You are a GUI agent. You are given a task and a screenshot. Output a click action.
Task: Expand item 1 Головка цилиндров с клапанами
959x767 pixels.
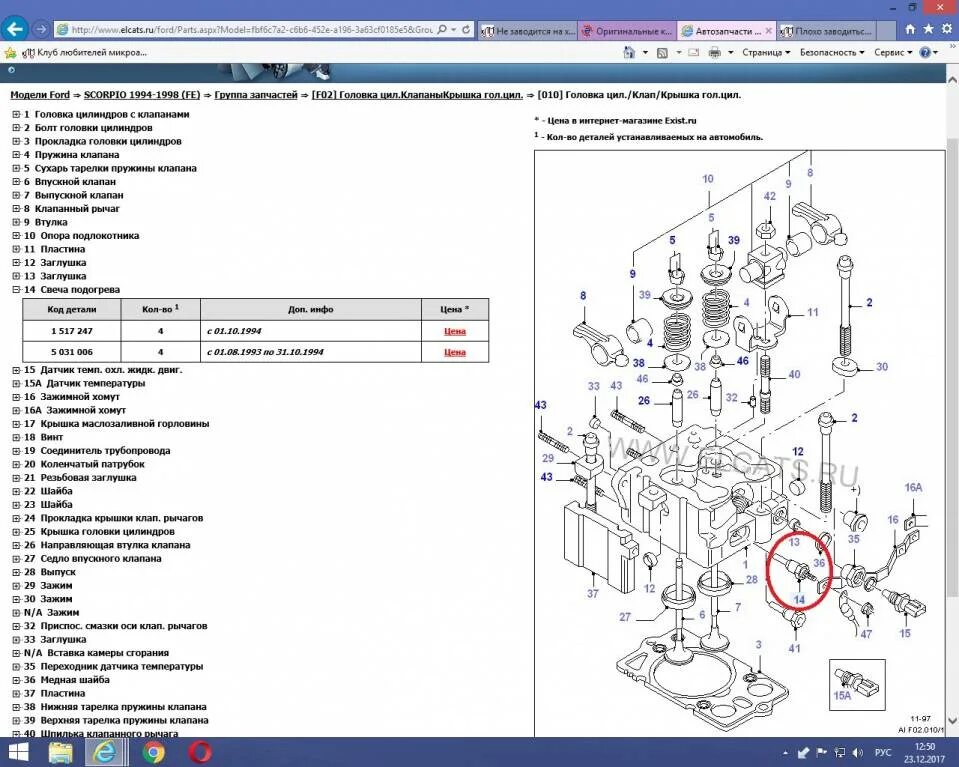(17, 114)
